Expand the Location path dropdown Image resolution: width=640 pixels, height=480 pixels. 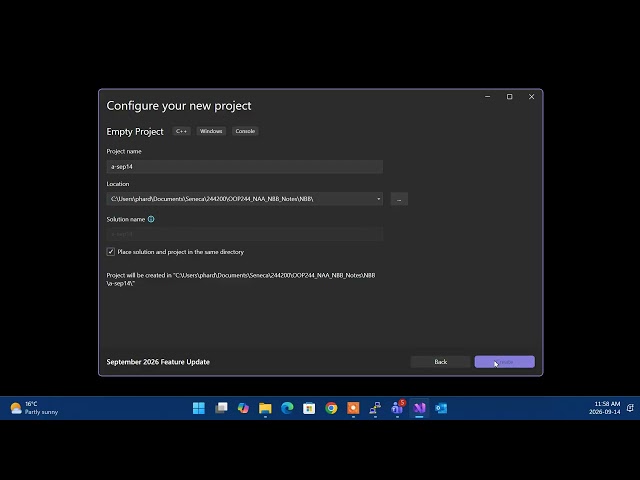coord(378,199)
